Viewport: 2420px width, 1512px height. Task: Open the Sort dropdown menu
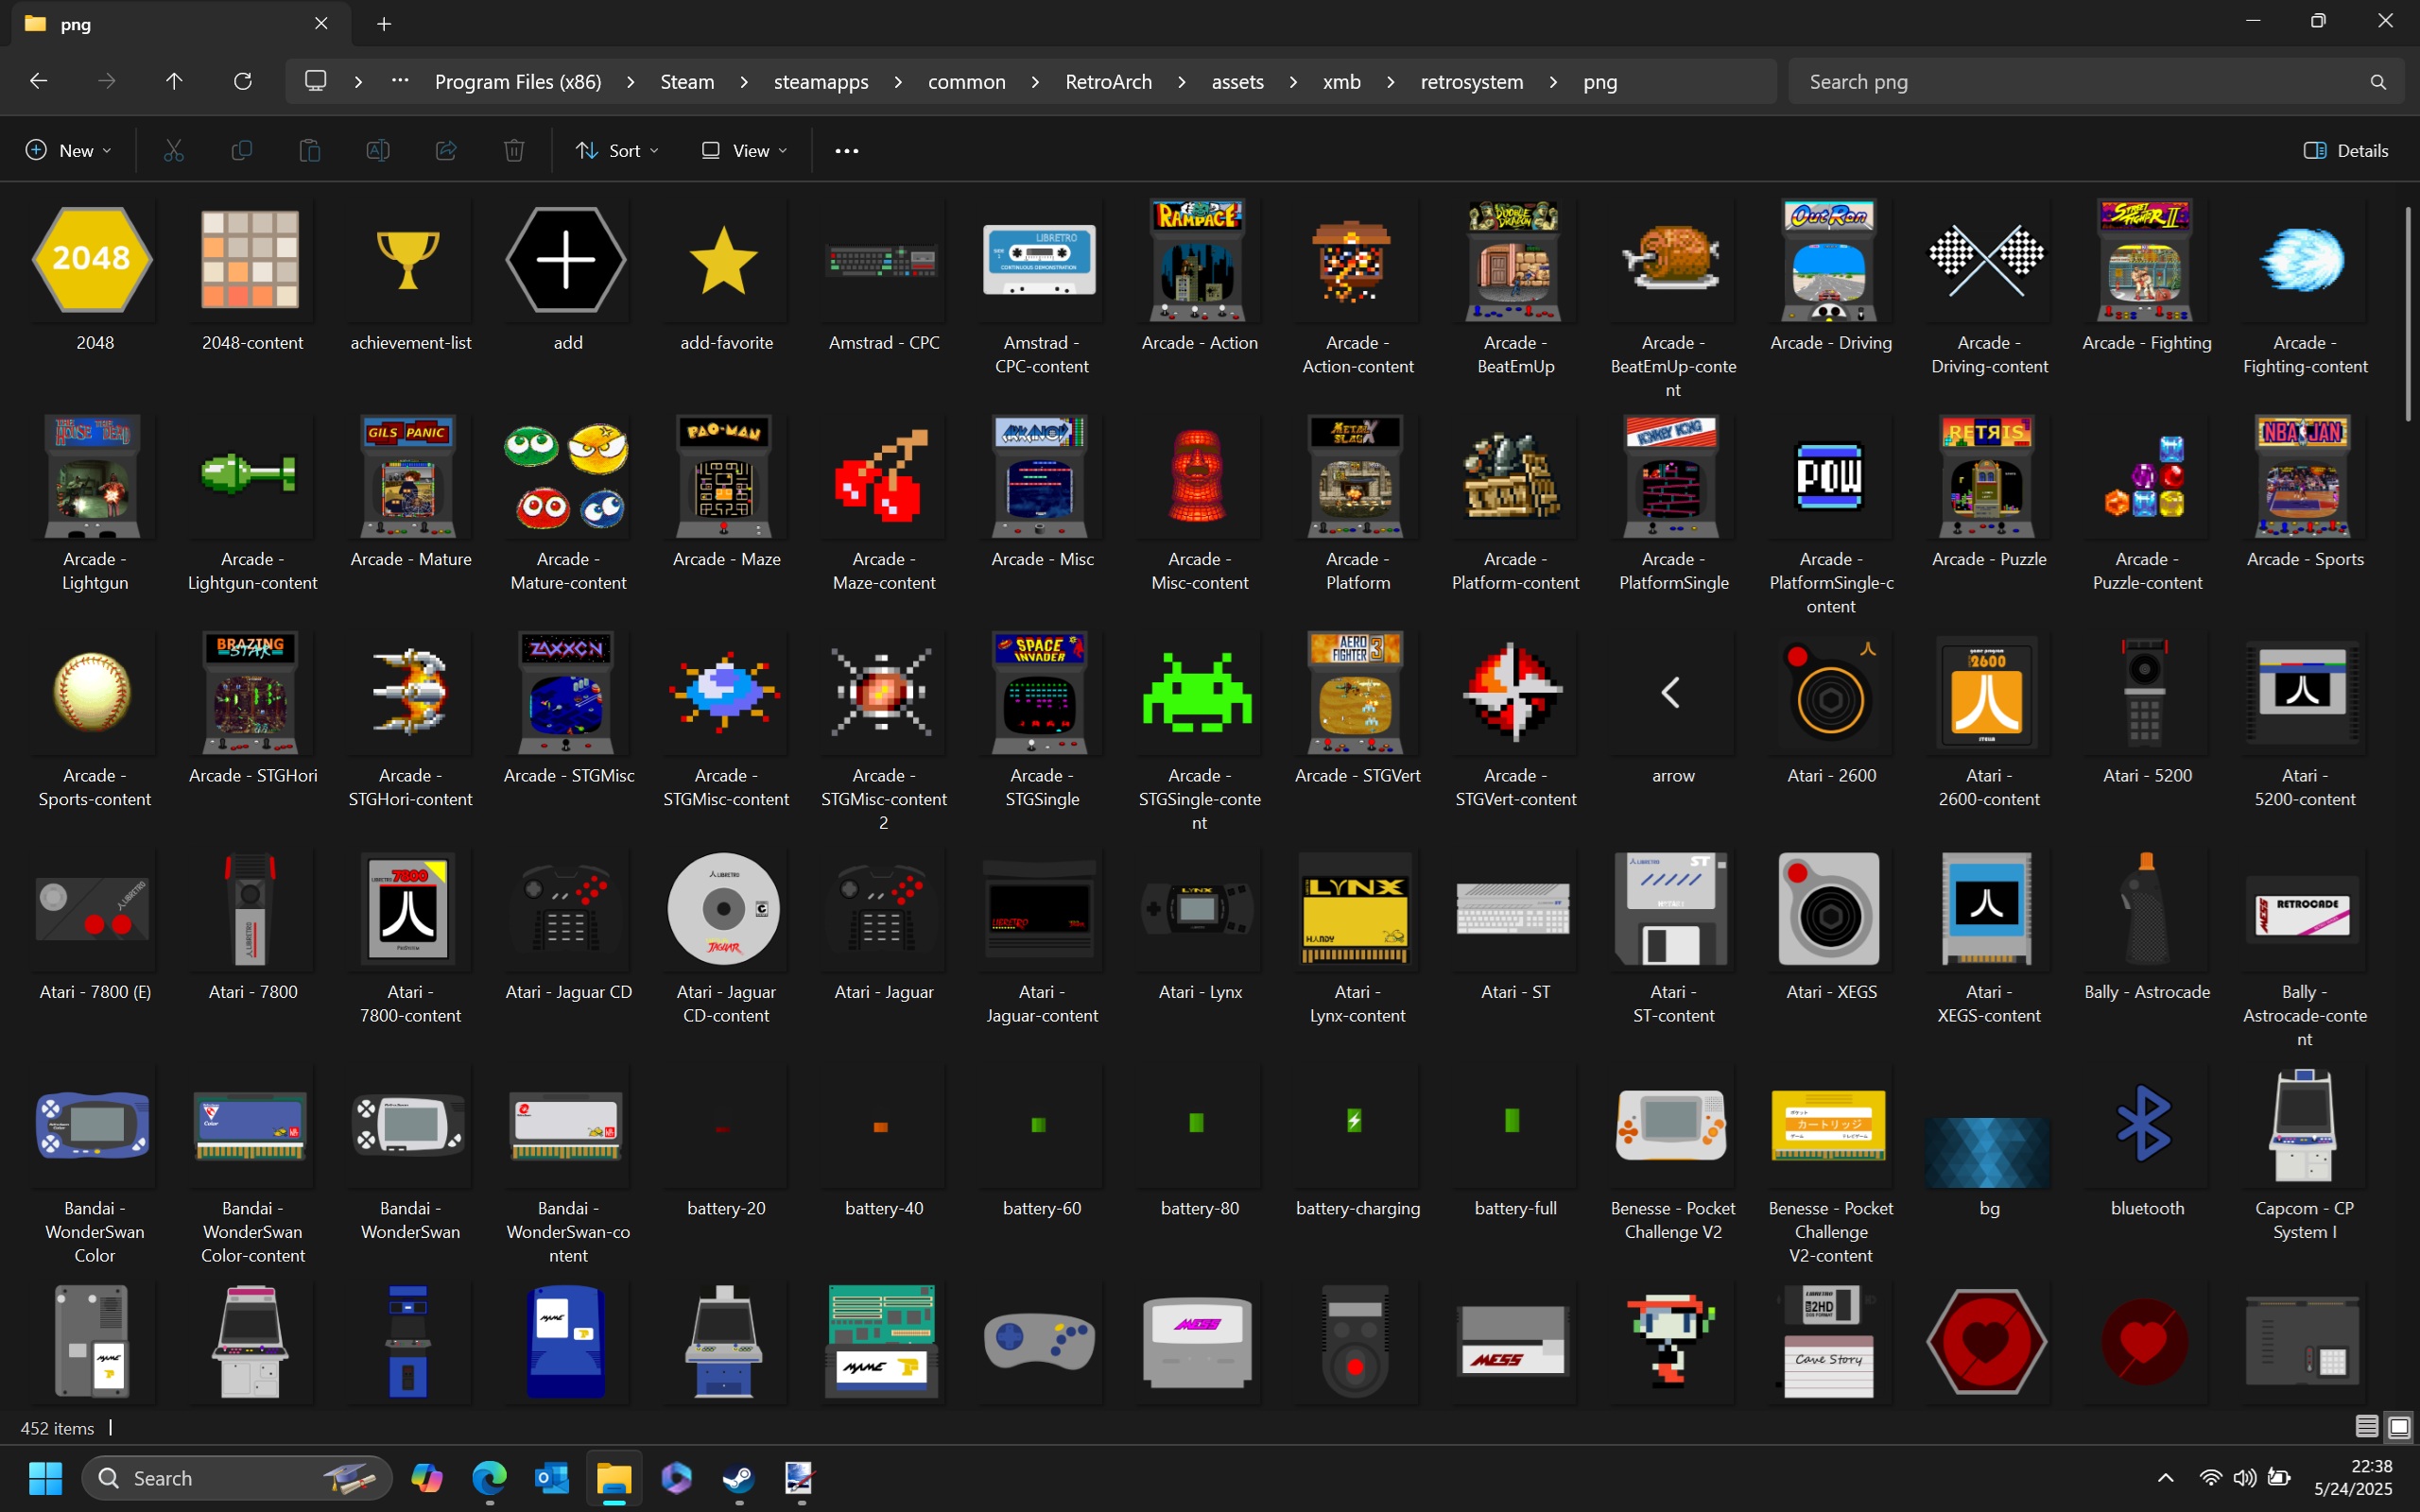(x=617, y=151)
